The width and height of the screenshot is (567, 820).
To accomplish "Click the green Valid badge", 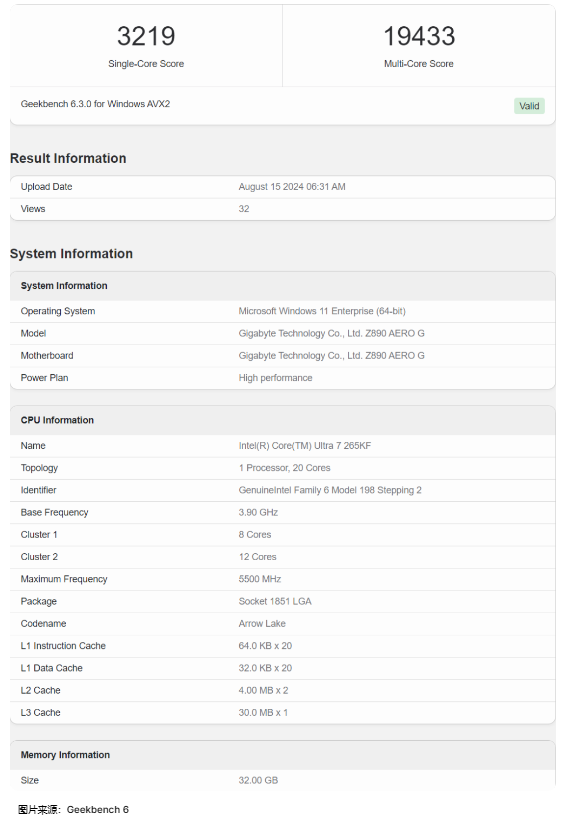I will click(529, 106).
